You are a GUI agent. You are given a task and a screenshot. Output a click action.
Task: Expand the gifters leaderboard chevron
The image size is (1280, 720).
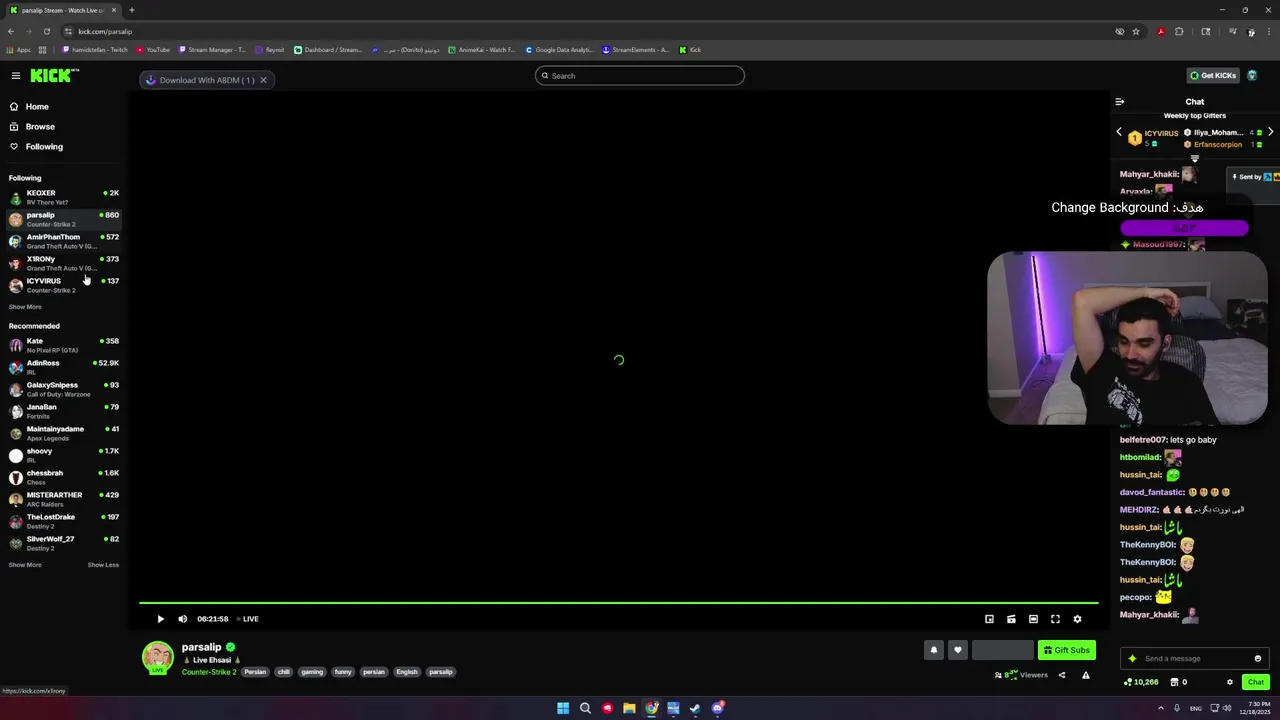point(1194,159)
